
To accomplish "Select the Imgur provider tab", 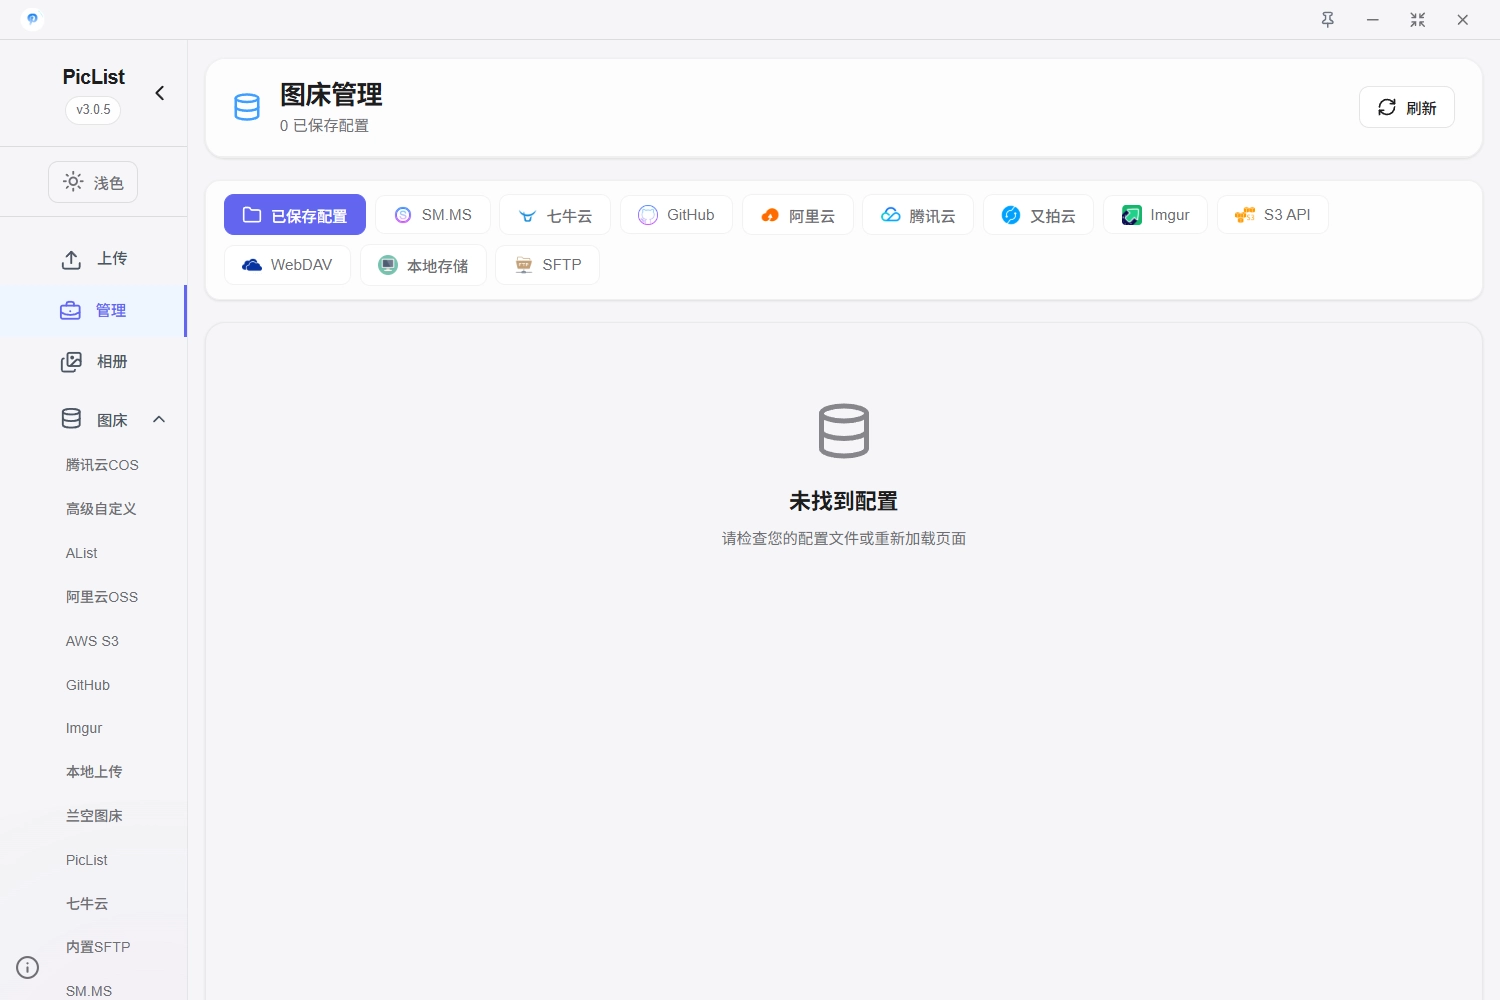I will [x=1155, y=215].
